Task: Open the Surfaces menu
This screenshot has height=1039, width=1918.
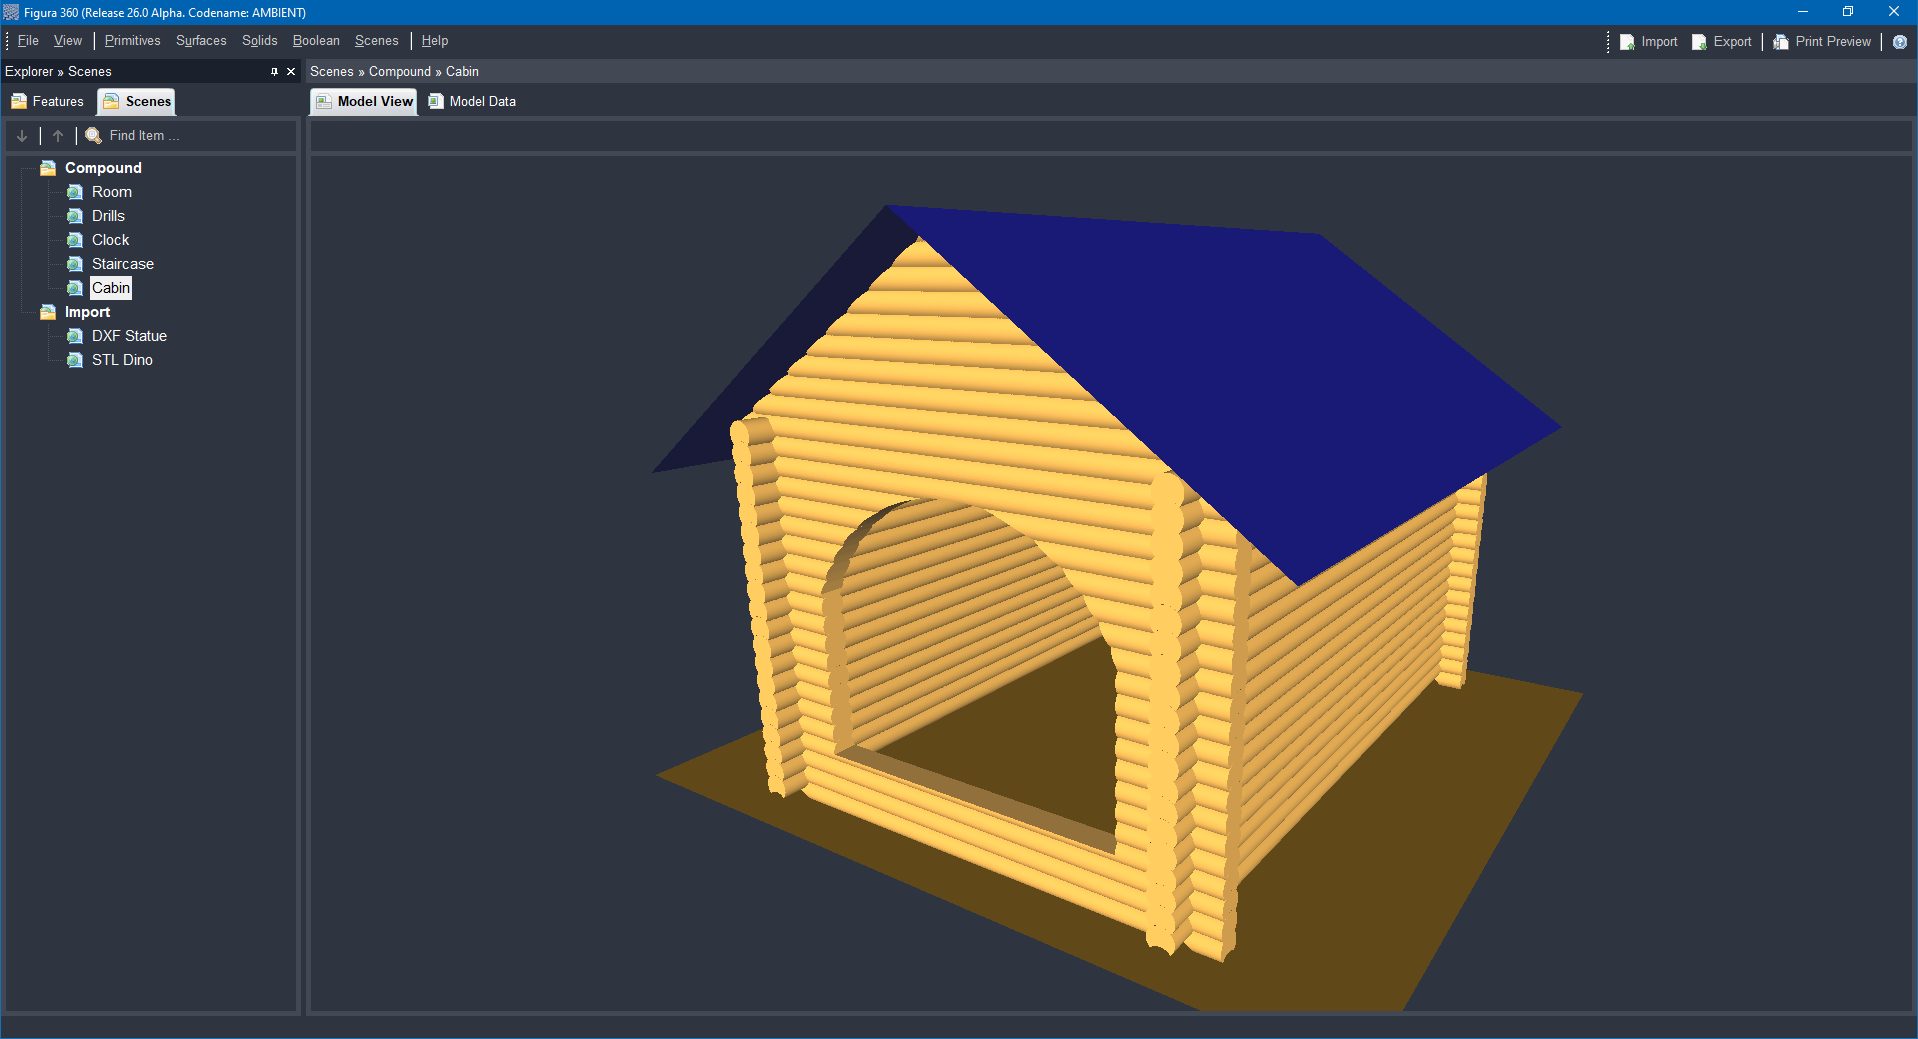Action: click(x=200, y=40)
